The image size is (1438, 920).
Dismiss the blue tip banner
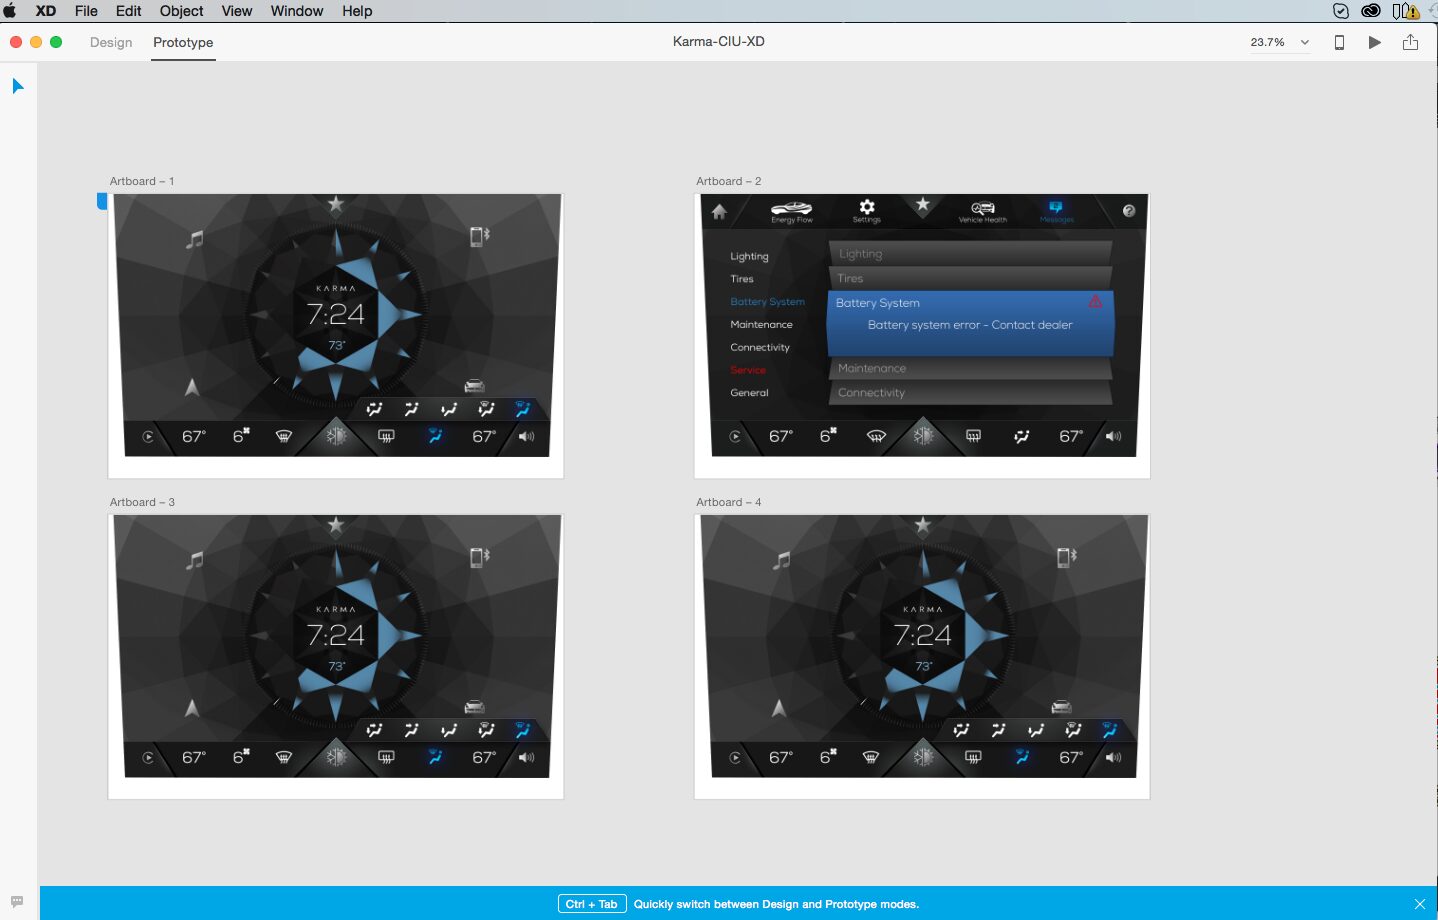click(x=1419, y=904)
